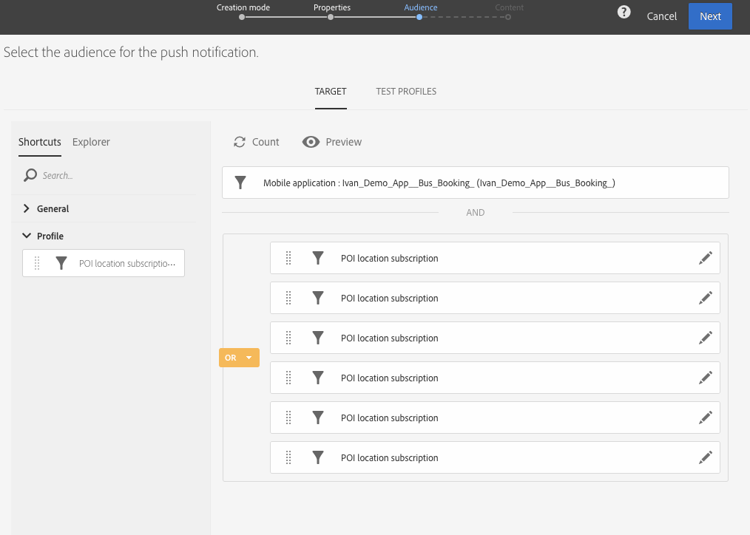The height and width of the screenshot is (535, 750).
Task: Click the first POI rule drag handle
Action: pyautogui.click(x=288, y=258)
